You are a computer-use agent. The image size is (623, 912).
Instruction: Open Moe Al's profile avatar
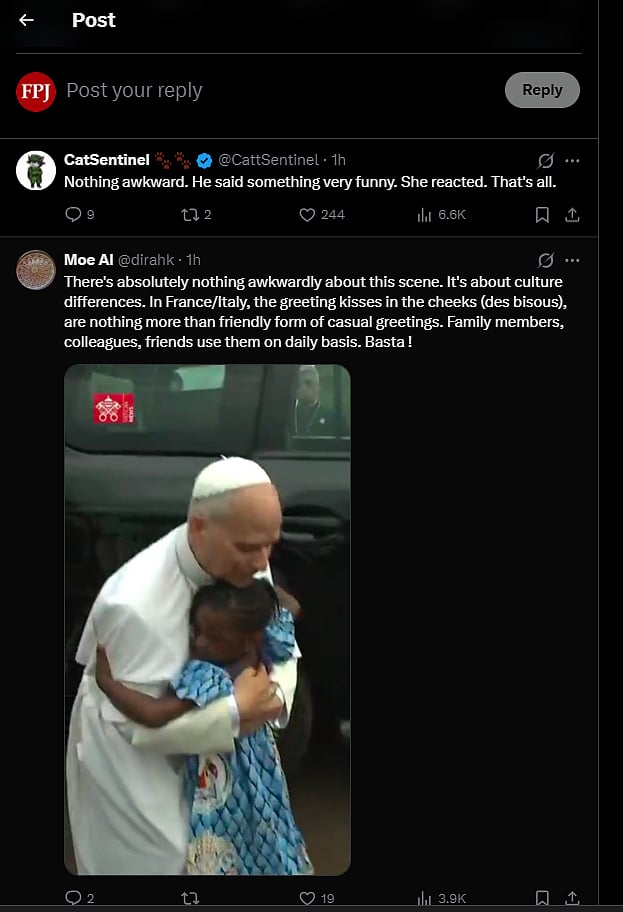pyautogui.click(x=36, y=270)
